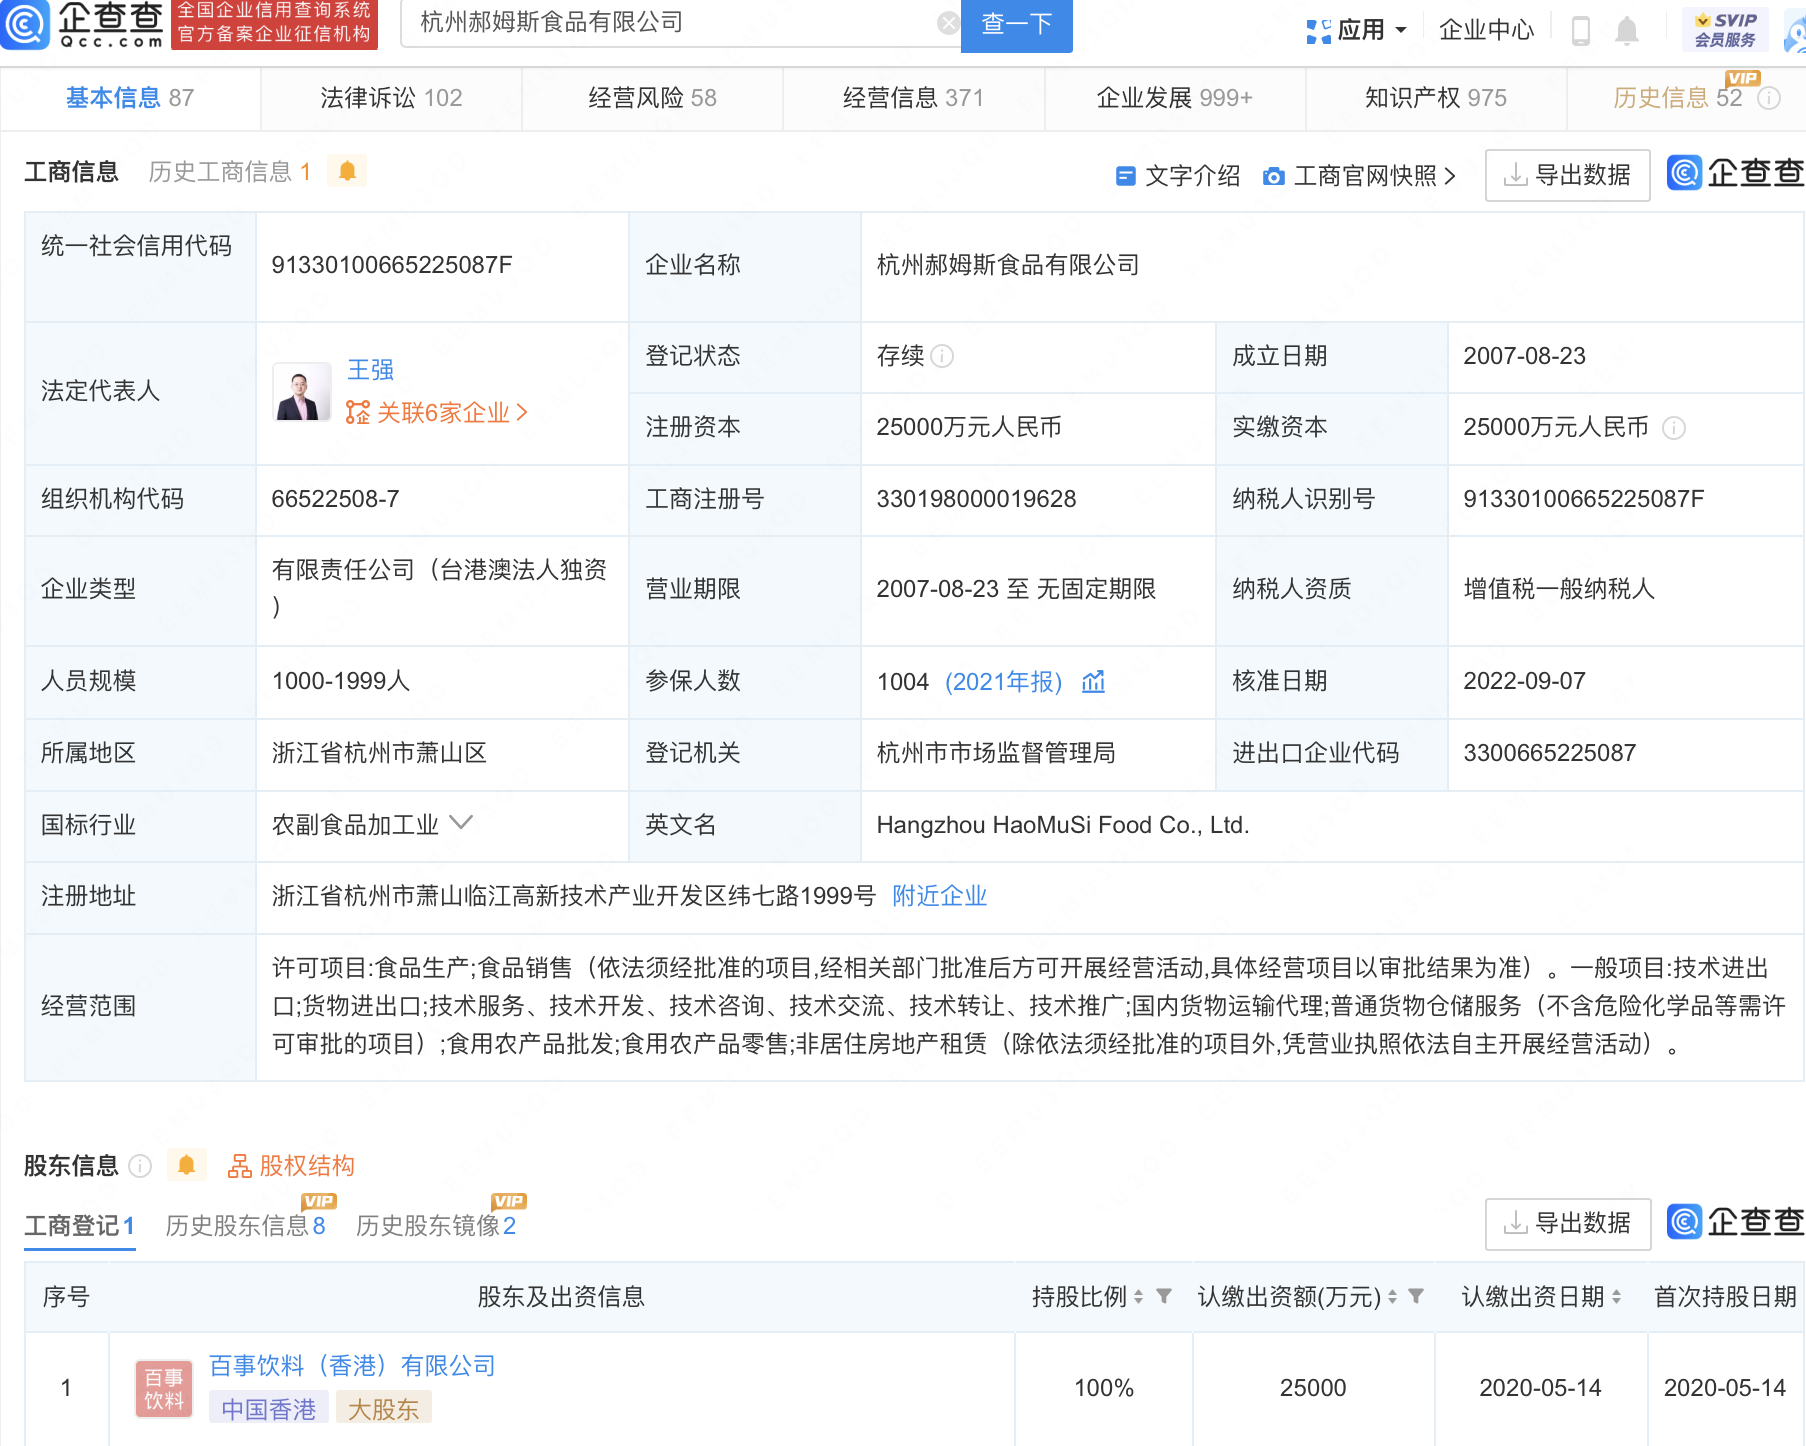Open the mobile phone app icon
The width and height of the screenshot is (1806, 1446).
point(1581,30)
